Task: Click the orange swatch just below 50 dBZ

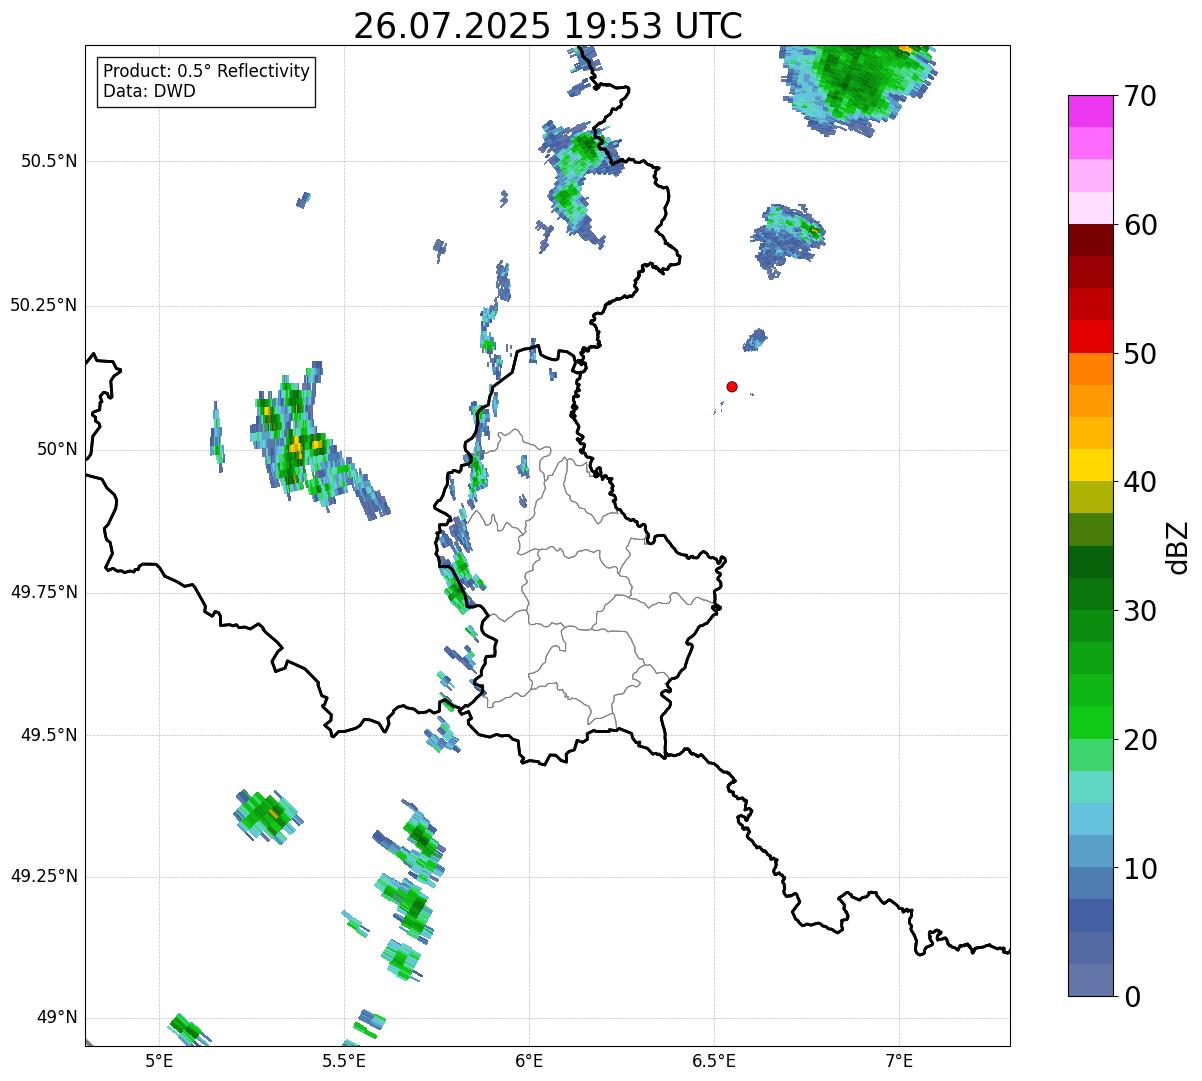Action: coord(1091,369)
